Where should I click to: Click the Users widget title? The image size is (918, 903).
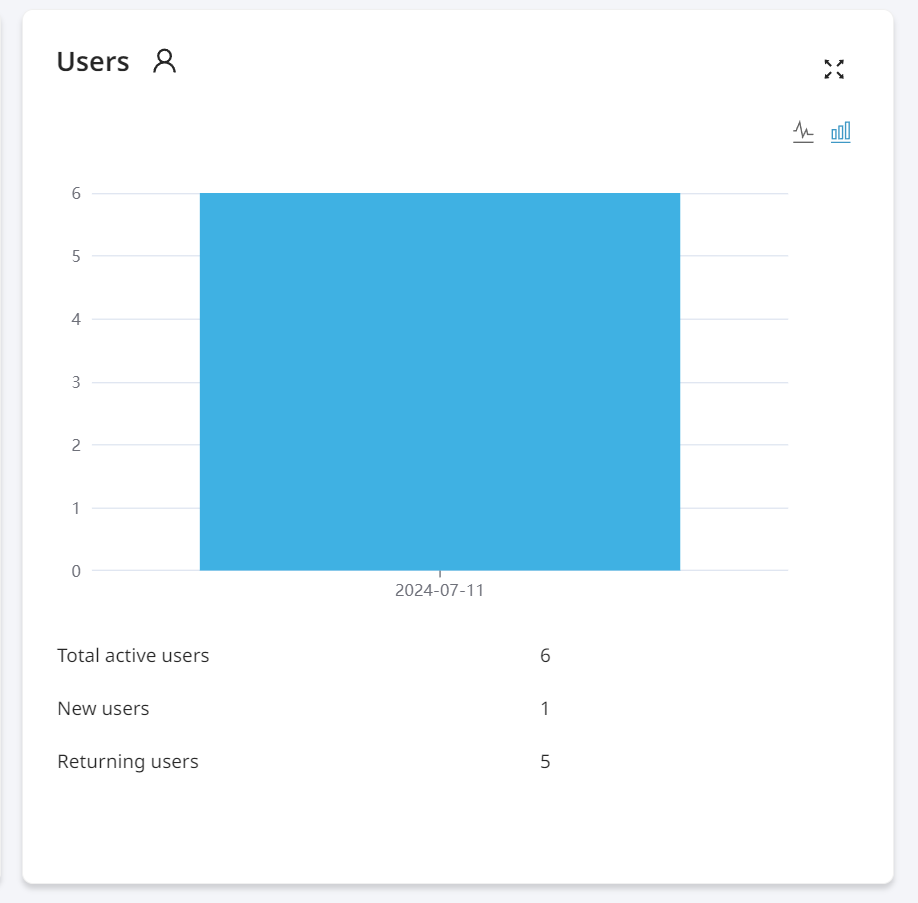pos(93,61)
